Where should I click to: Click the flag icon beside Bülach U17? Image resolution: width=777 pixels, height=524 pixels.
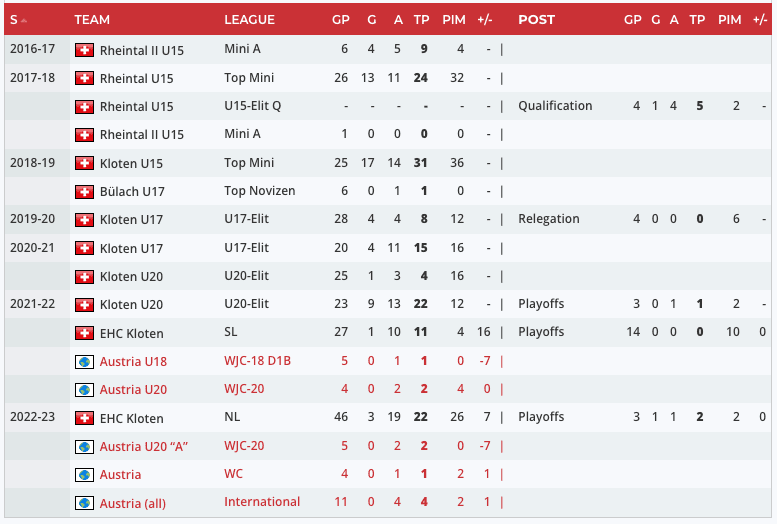tap(84, 191)
